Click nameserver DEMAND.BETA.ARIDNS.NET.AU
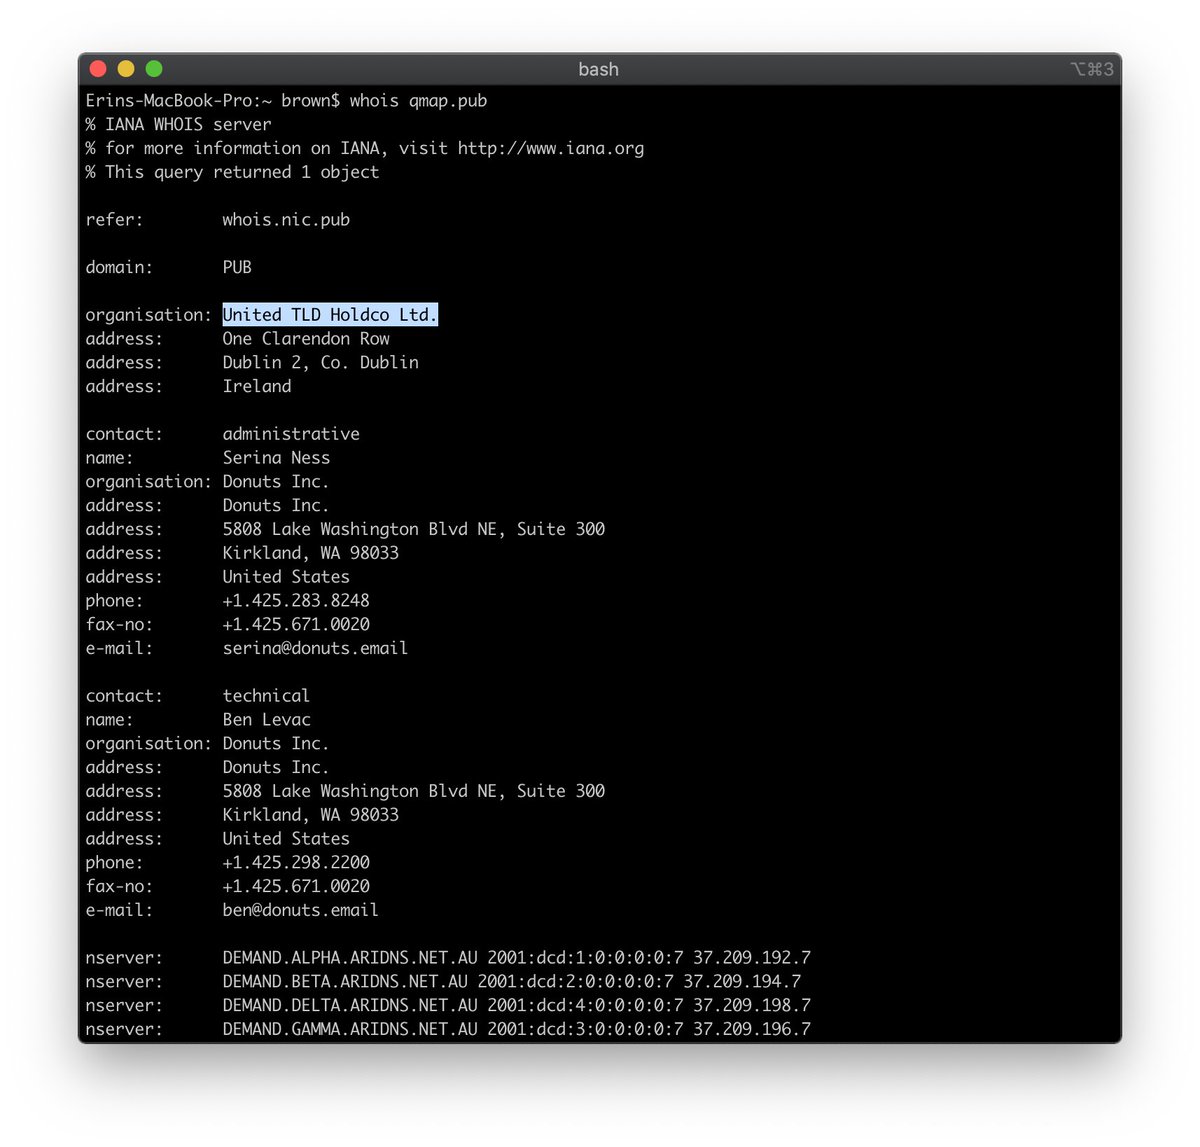Screen dimensions: 1200x1147 coord(345,982)
